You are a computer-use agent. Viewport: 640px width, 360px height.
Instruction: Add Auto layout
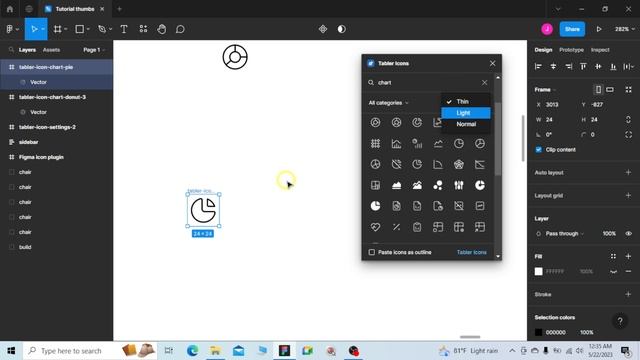click(628, 173)
